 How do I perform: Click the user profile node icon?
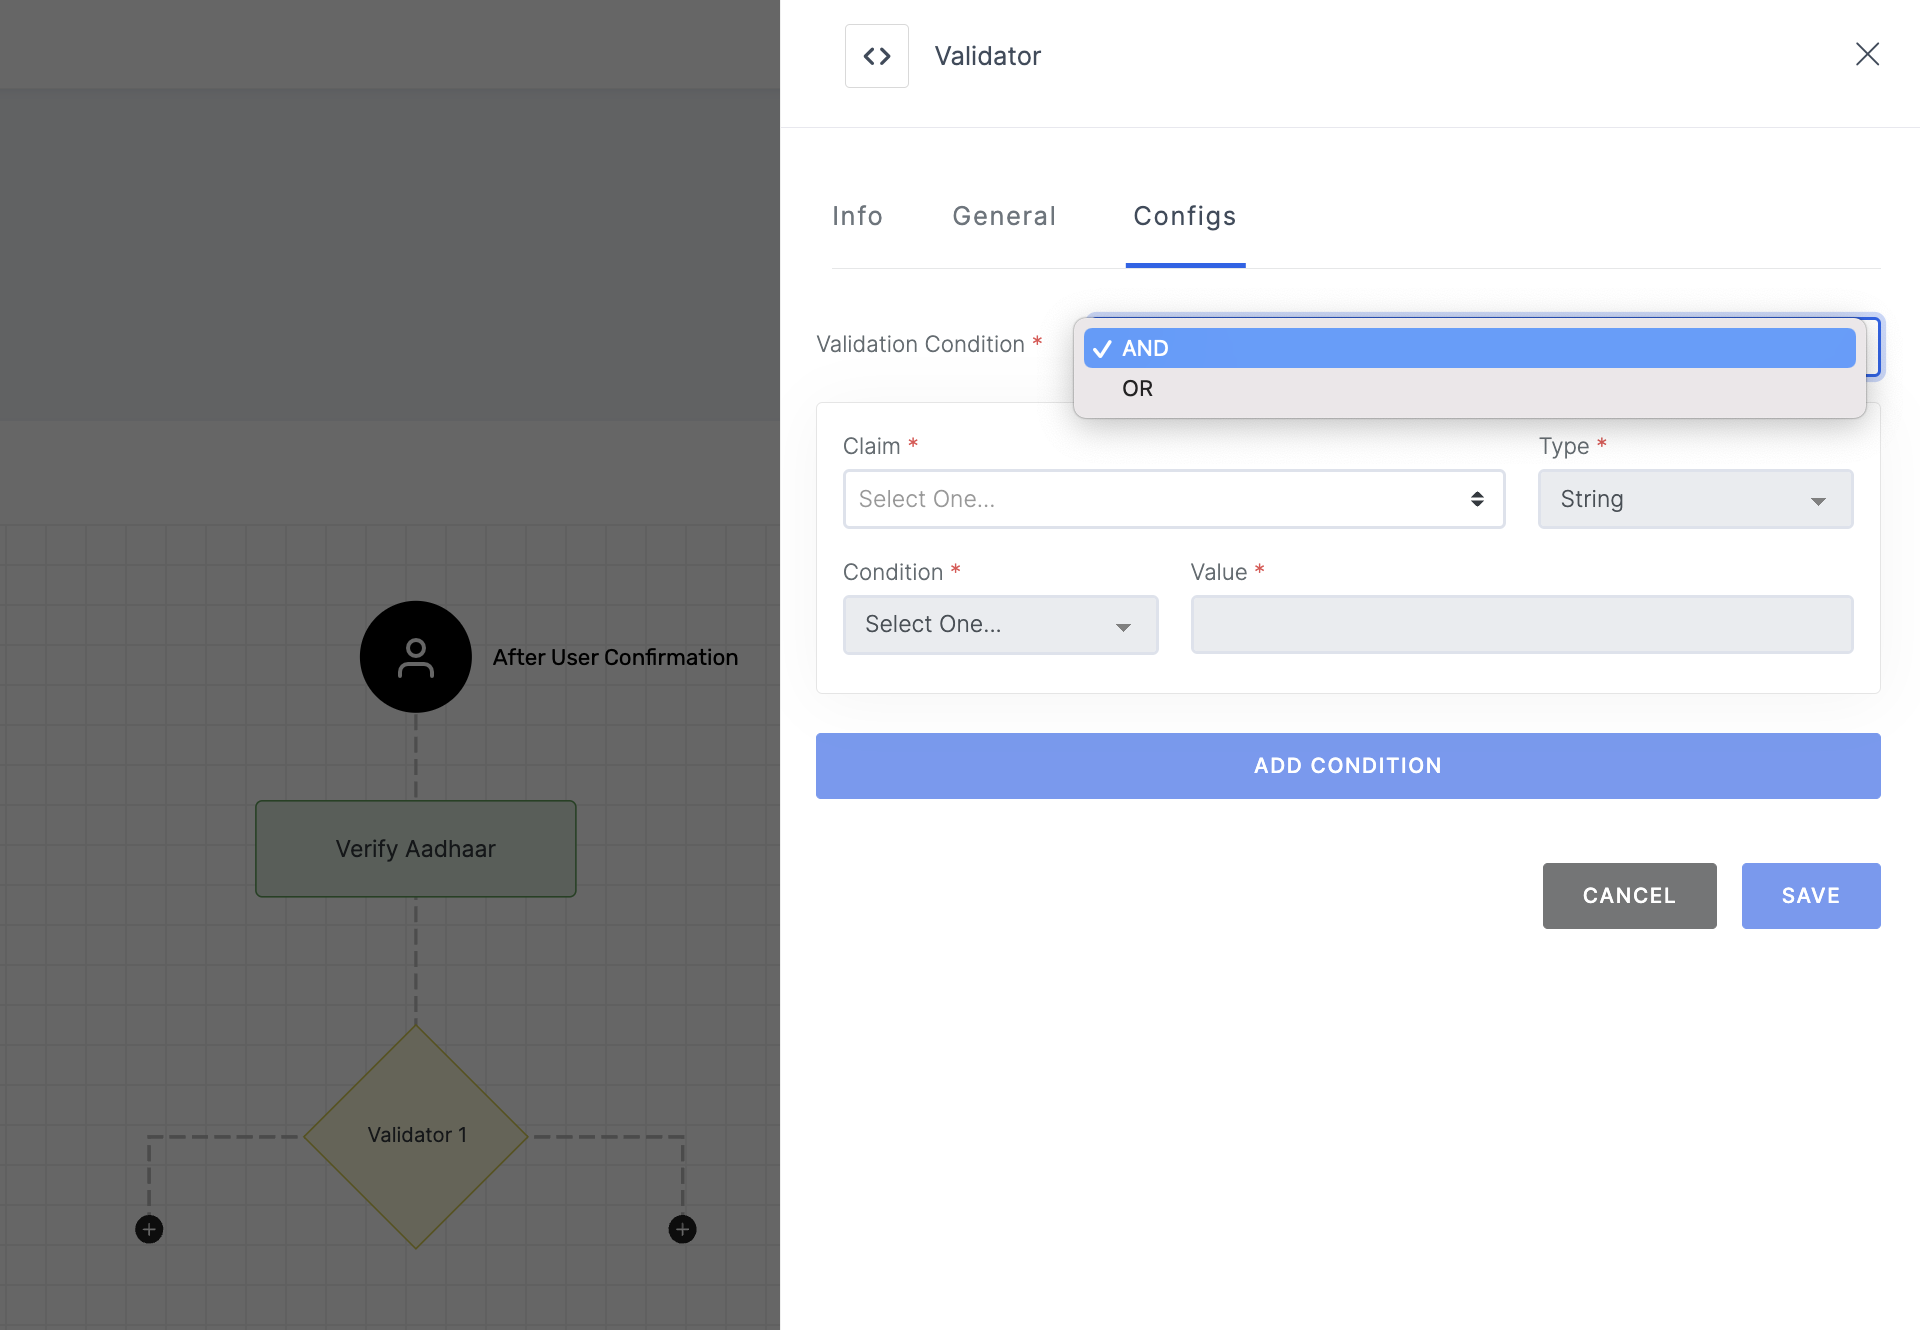point(414,656)
